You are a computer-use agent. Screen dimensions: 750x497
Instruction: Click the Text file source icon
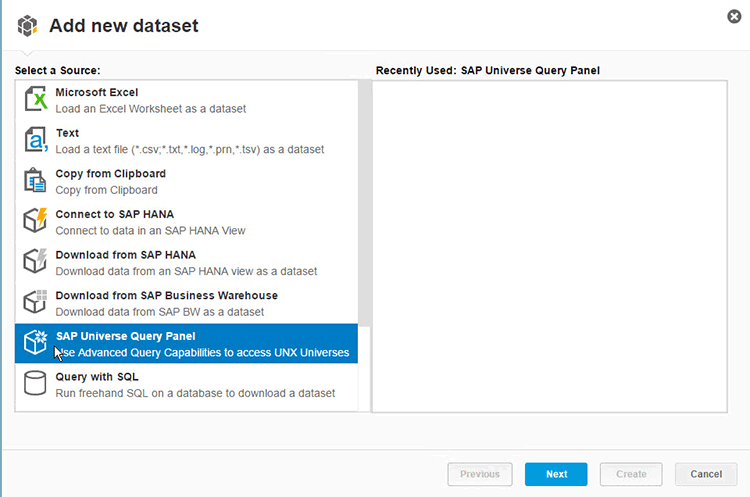click(x=36, y=140)
